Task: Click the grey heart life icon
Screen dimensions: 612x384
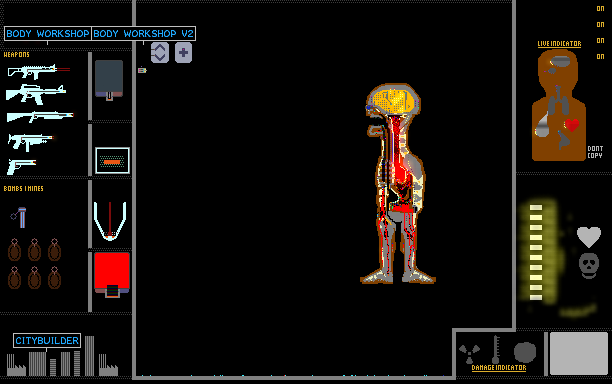Action: (x=589, y=237)
